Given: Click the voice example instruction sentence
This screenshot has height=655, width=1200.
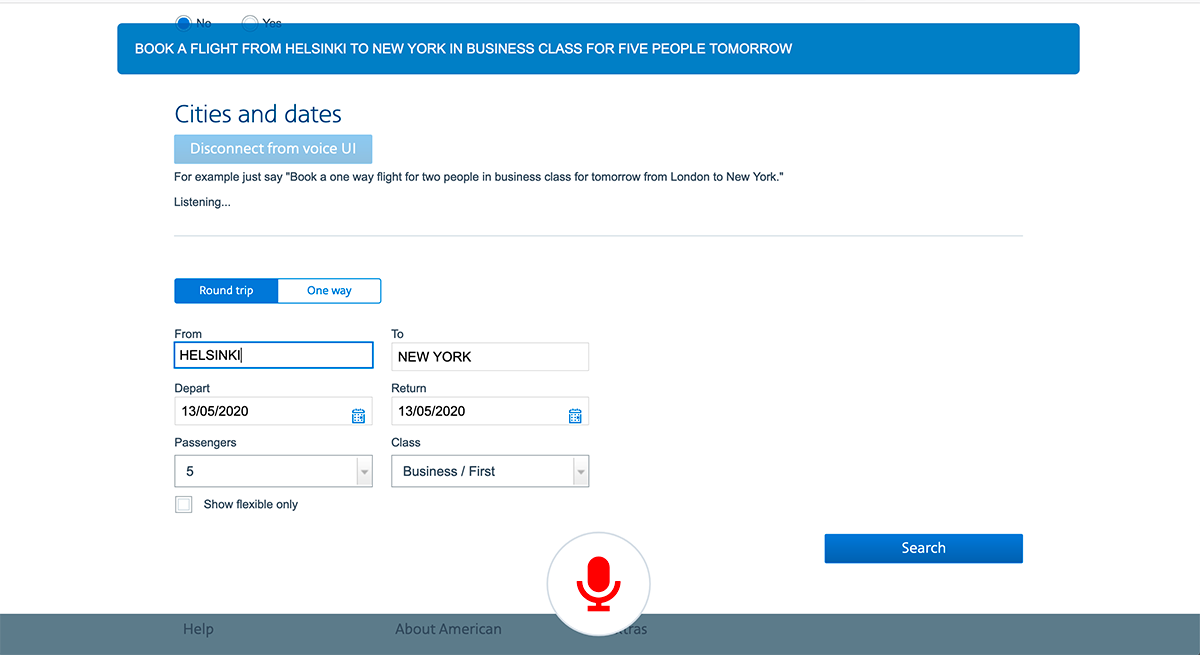Looking at the screenshot, I should pyautogui.click(x=479, y=177).
